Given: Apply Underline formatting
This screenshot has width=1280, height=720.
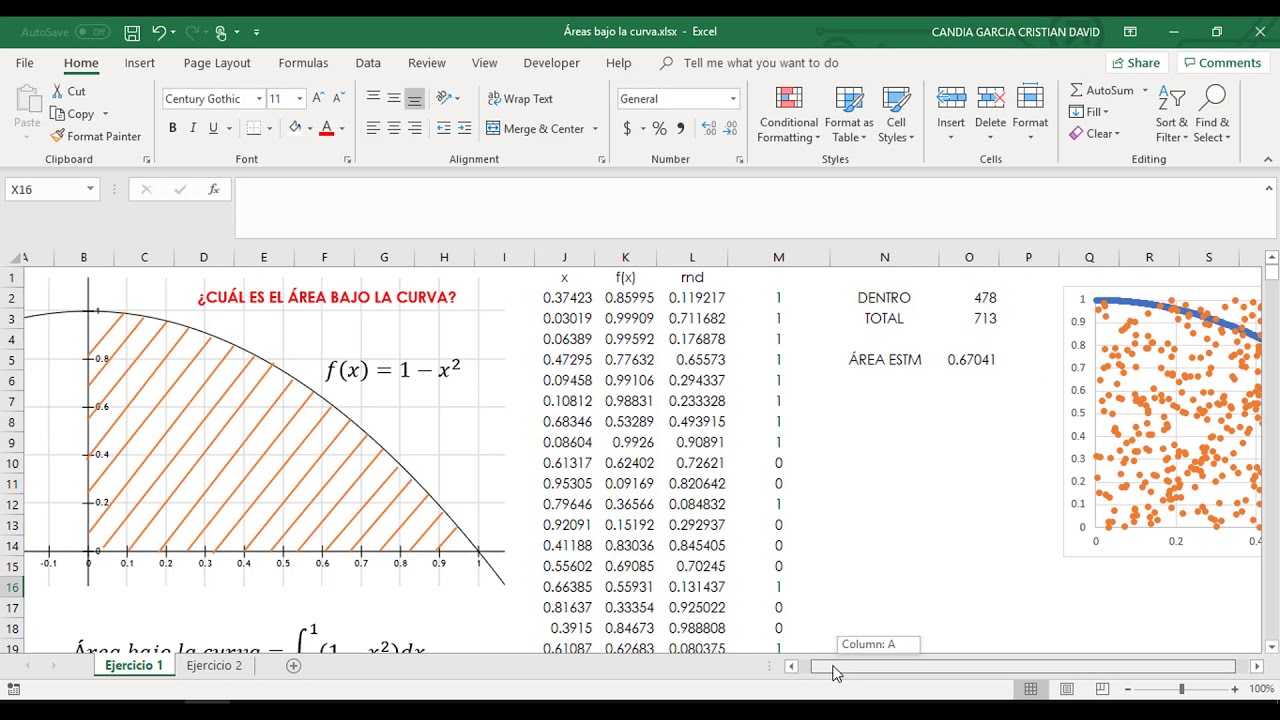Looking at the screenshot, I should 213,128.
